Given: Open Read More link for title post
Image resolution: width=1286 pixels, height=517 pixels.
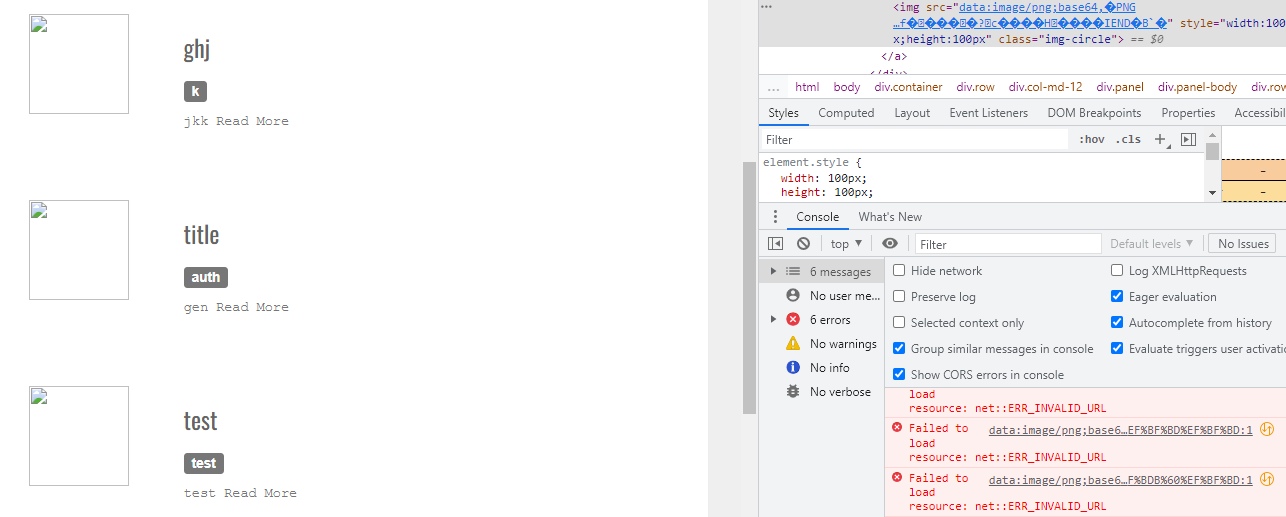Looking at the screenshot, I should pos(252,307).
